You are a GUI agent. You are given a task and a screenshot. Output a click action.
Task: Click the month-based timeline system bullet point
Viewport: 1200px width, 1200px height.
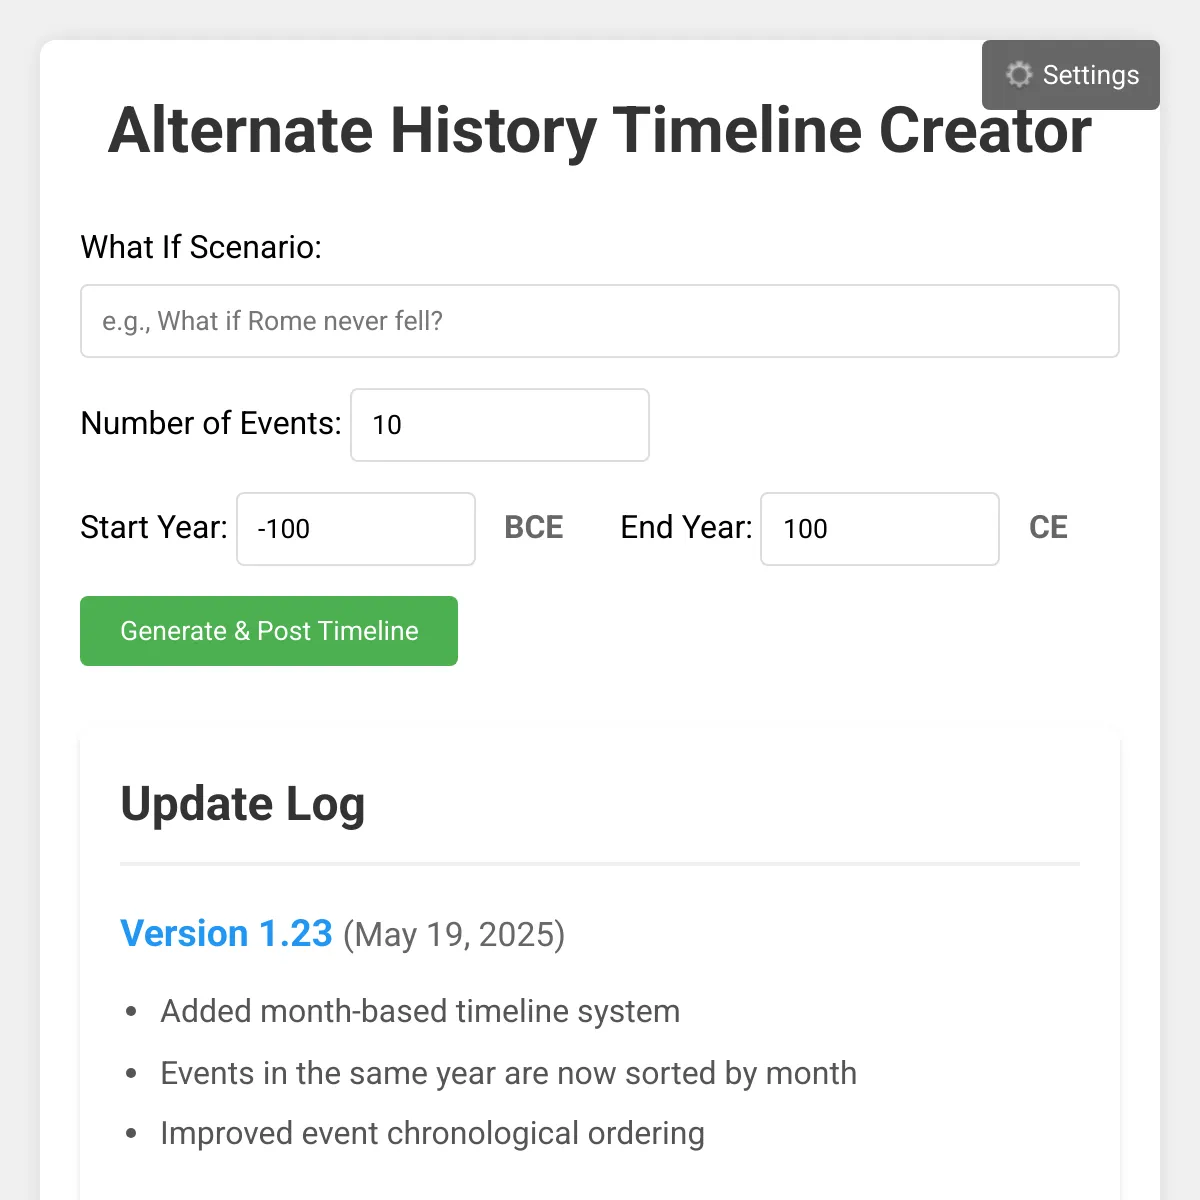[x=419, y=1011]
